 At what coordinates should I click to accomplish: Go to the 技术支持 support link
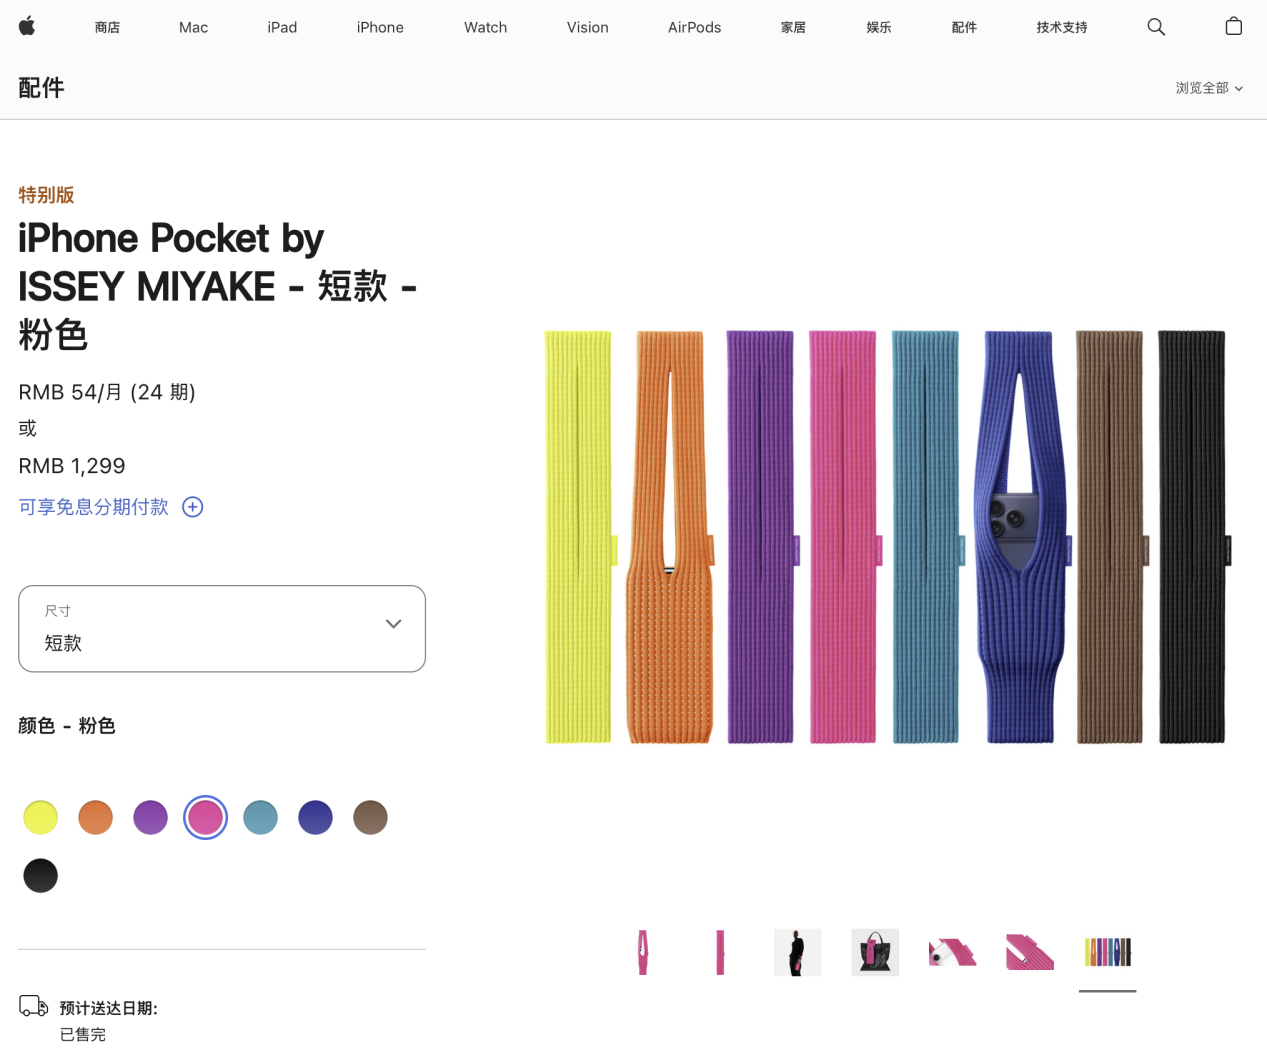(x=1062, y=27)
